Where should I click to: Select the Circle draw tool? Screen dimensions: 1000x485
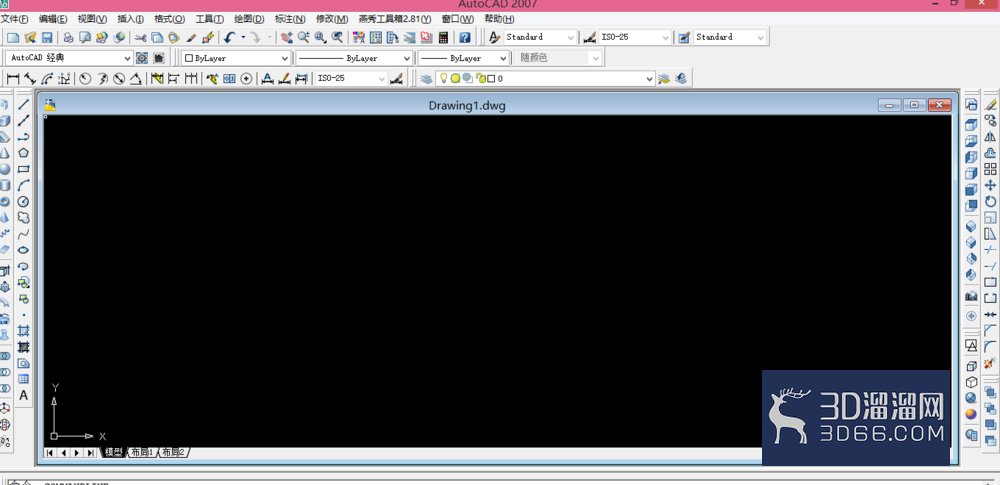point(24,202)
